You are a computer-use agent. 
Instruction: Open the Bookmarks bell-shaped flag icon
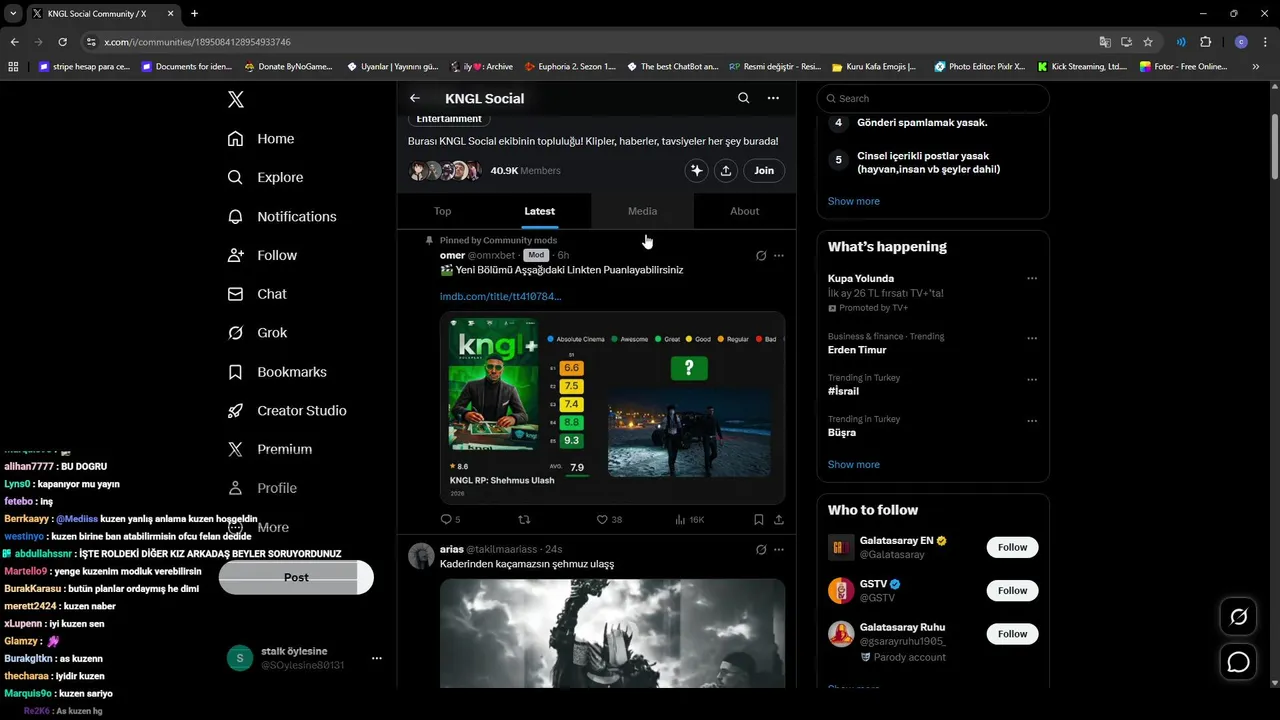click(x=235, y=372)
